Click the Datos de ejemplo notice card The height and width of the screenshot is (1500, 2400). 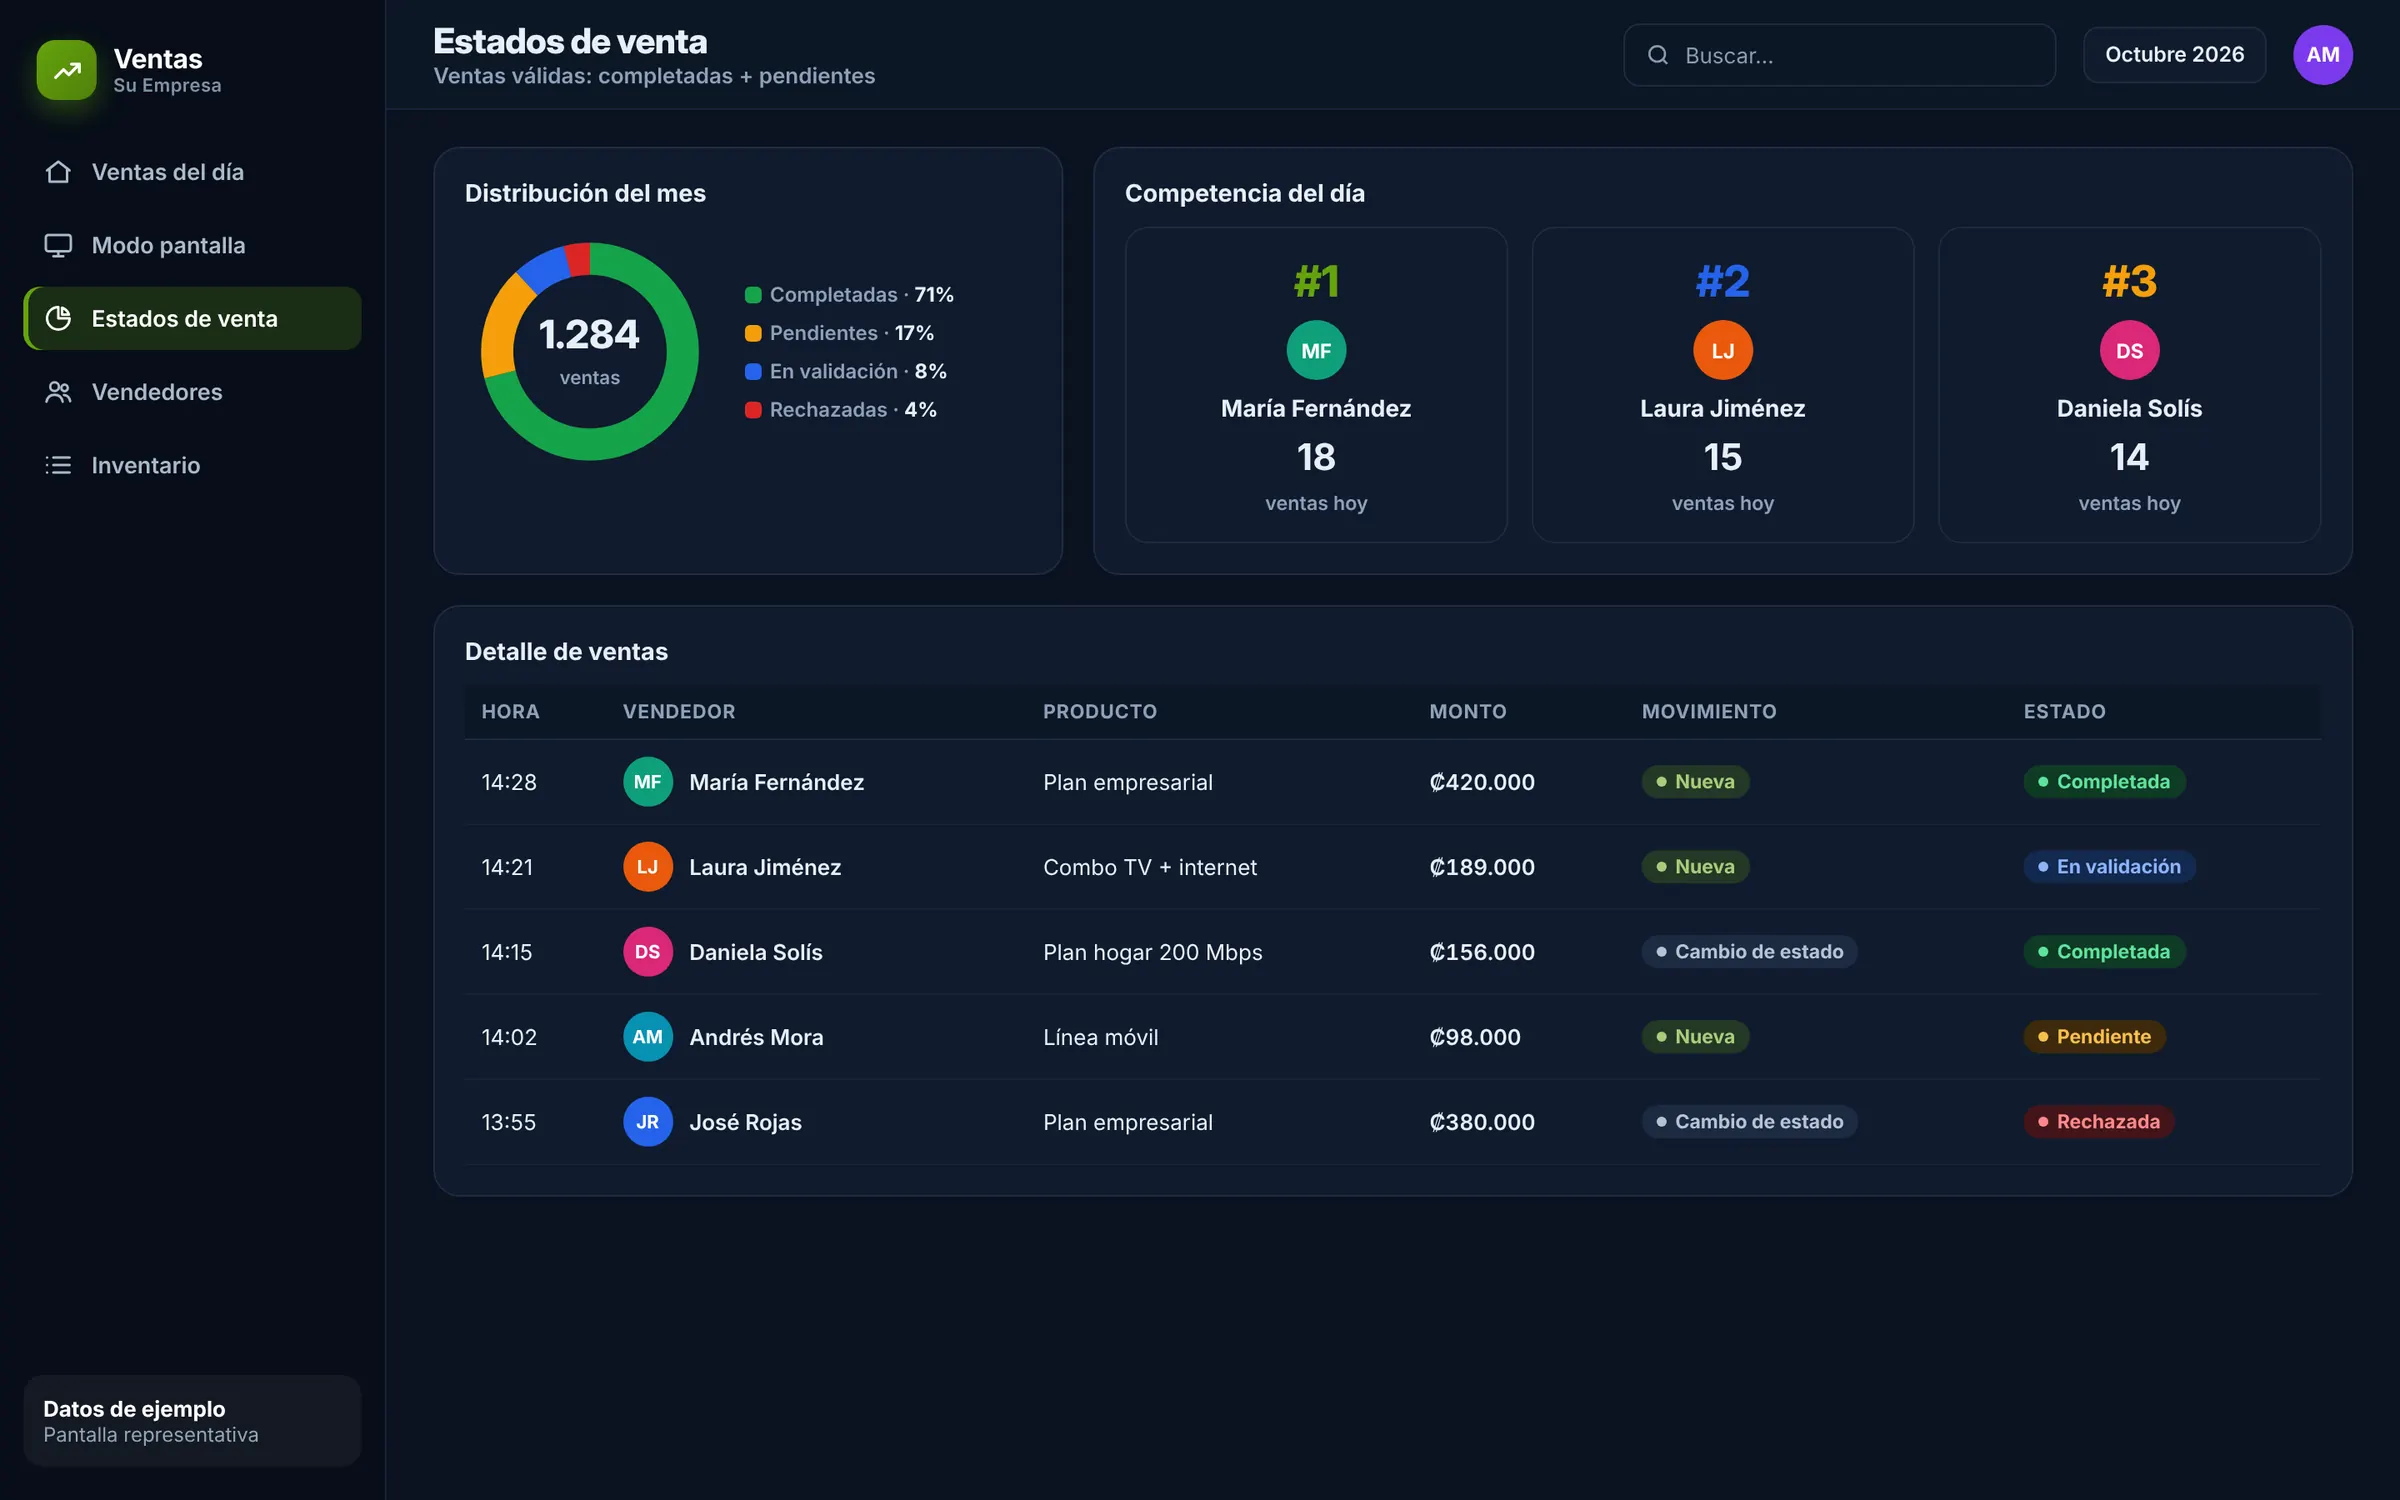click(x=192, y=1420)
